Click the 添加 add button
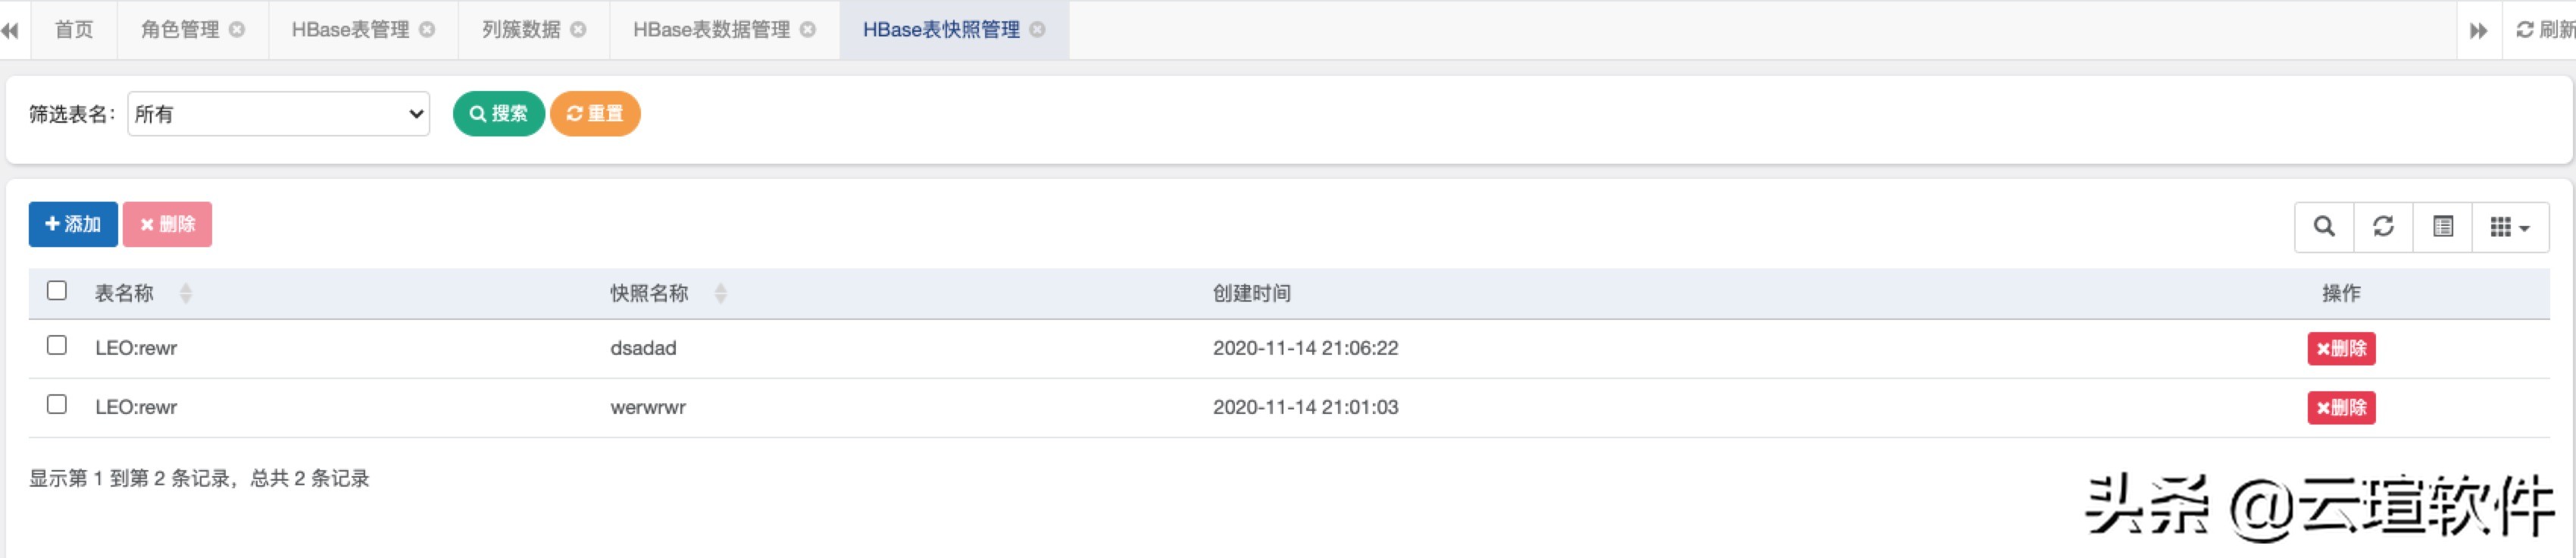2576x558 pixels. point(72,224)
